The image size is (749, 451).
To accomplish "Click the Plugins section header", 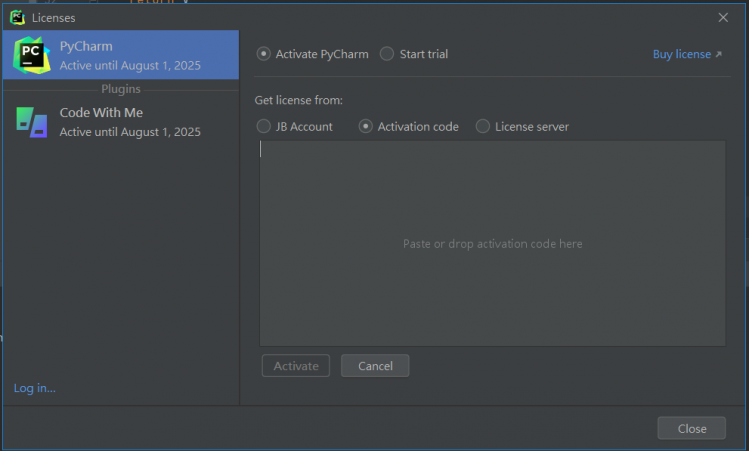I will pos(121,89).
